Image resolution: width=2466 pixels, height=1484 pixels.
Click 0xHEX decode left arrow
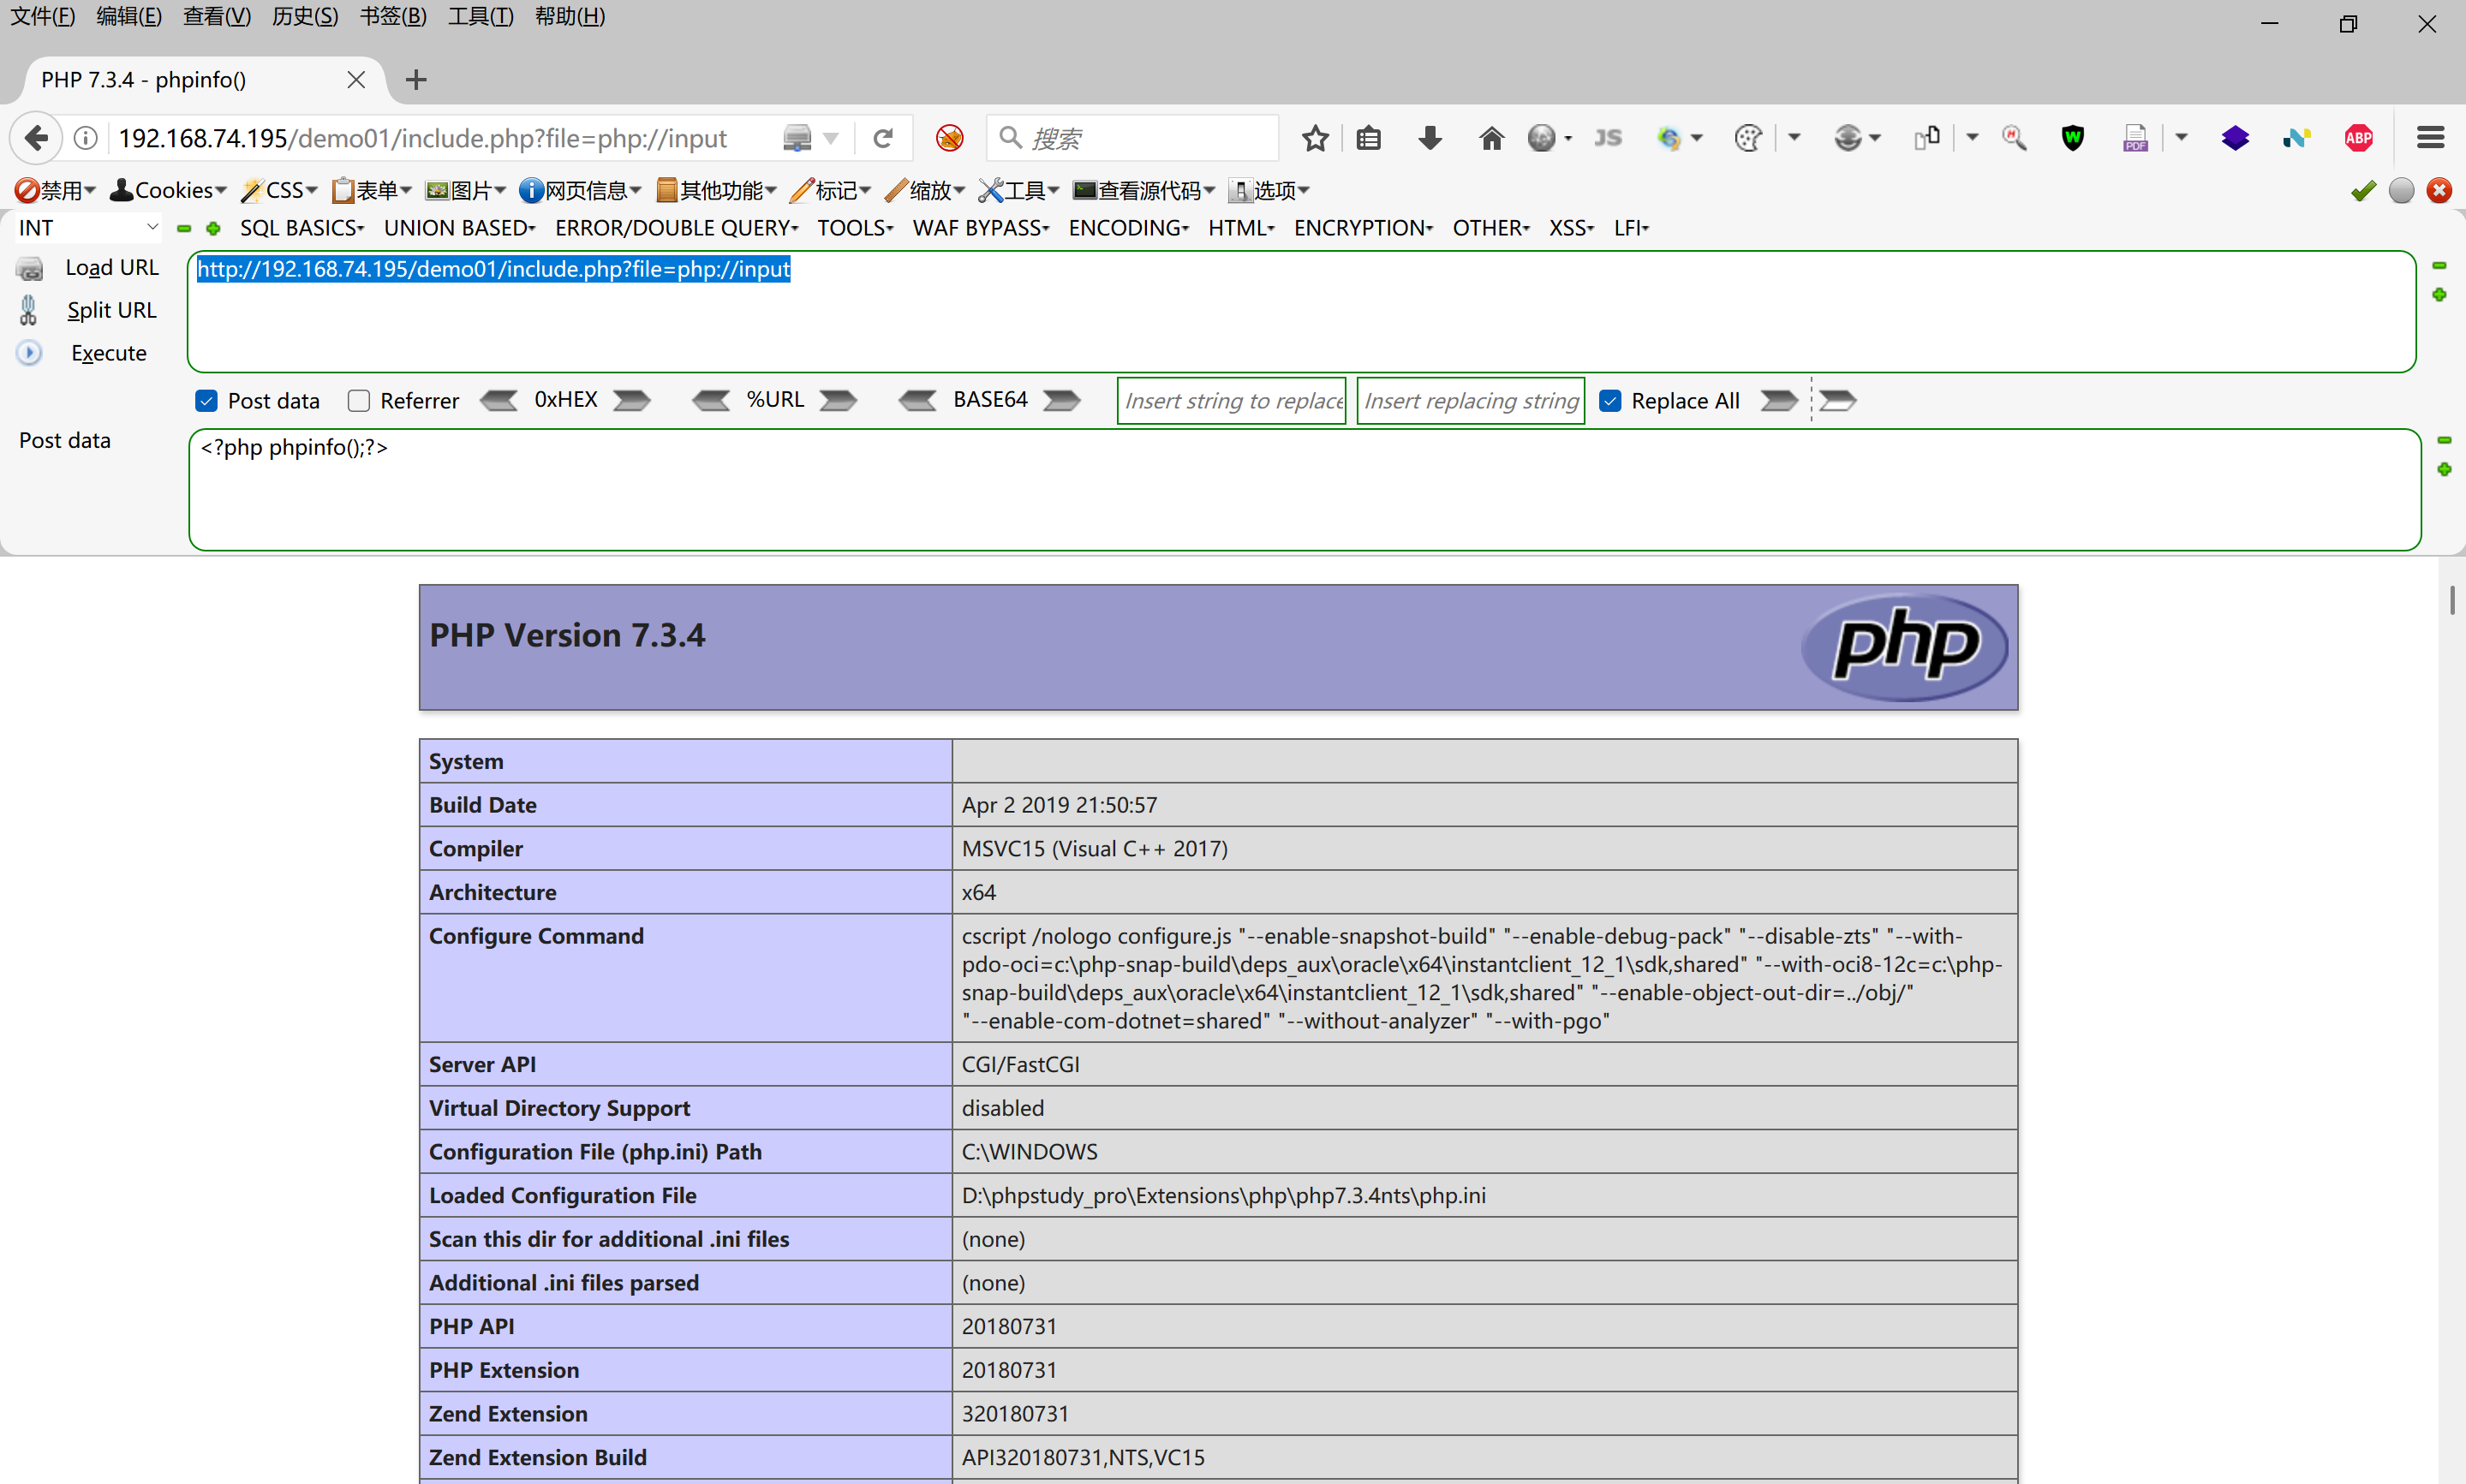pyautogui.click(x=499, y=401)
